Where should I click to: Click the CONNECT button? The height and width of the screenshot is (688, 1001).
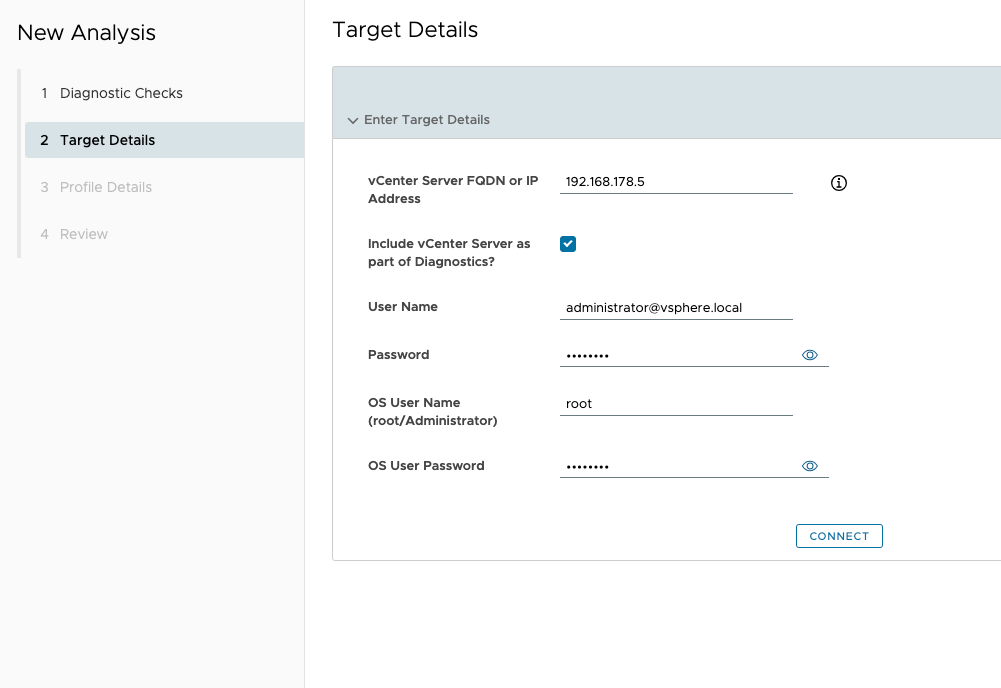[839, 536]
